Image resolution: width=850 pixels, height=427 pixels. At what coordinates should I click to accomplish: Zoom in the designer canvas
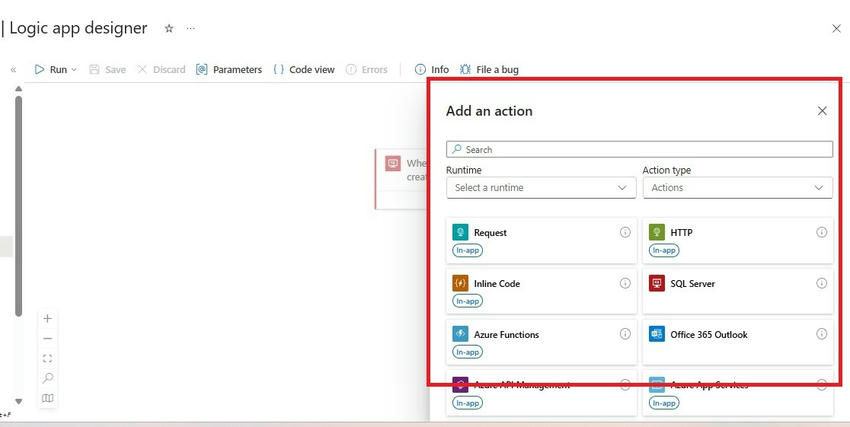point(48,319)
